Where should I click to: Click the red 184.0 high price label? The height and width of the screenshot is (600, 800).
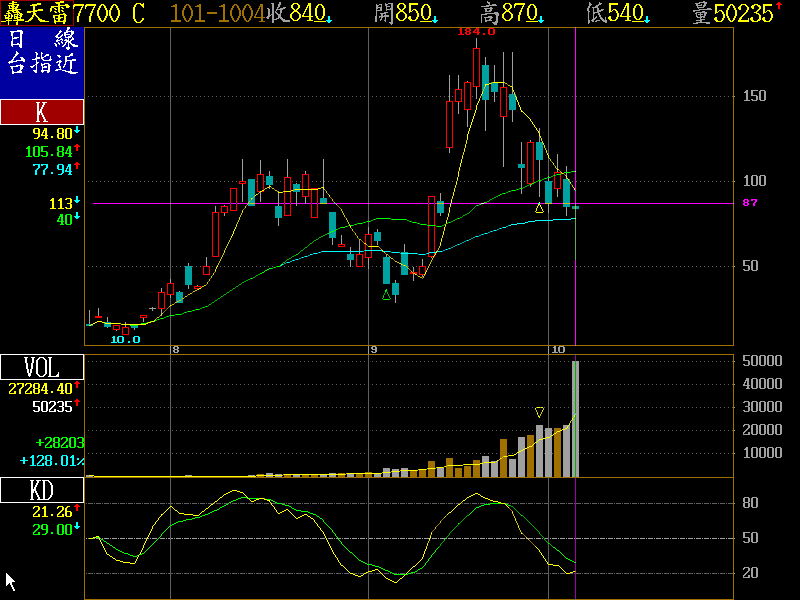[476, 32]
